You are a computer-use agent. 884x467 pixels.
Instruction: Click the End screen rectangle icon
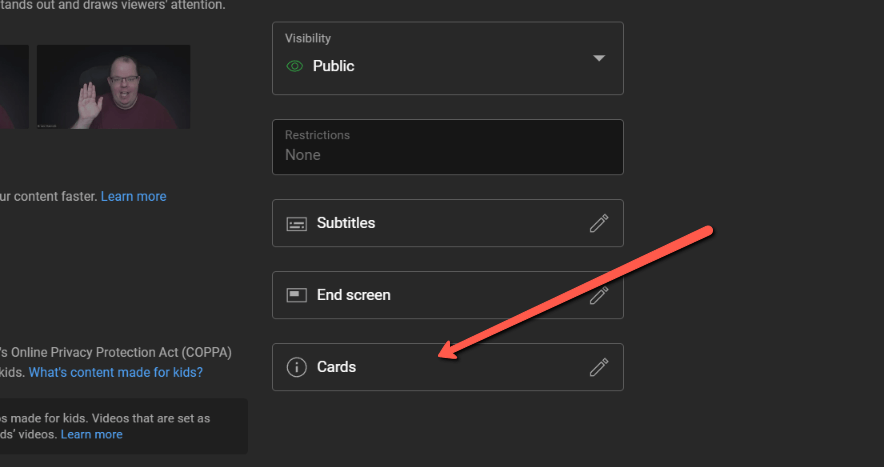297,295
